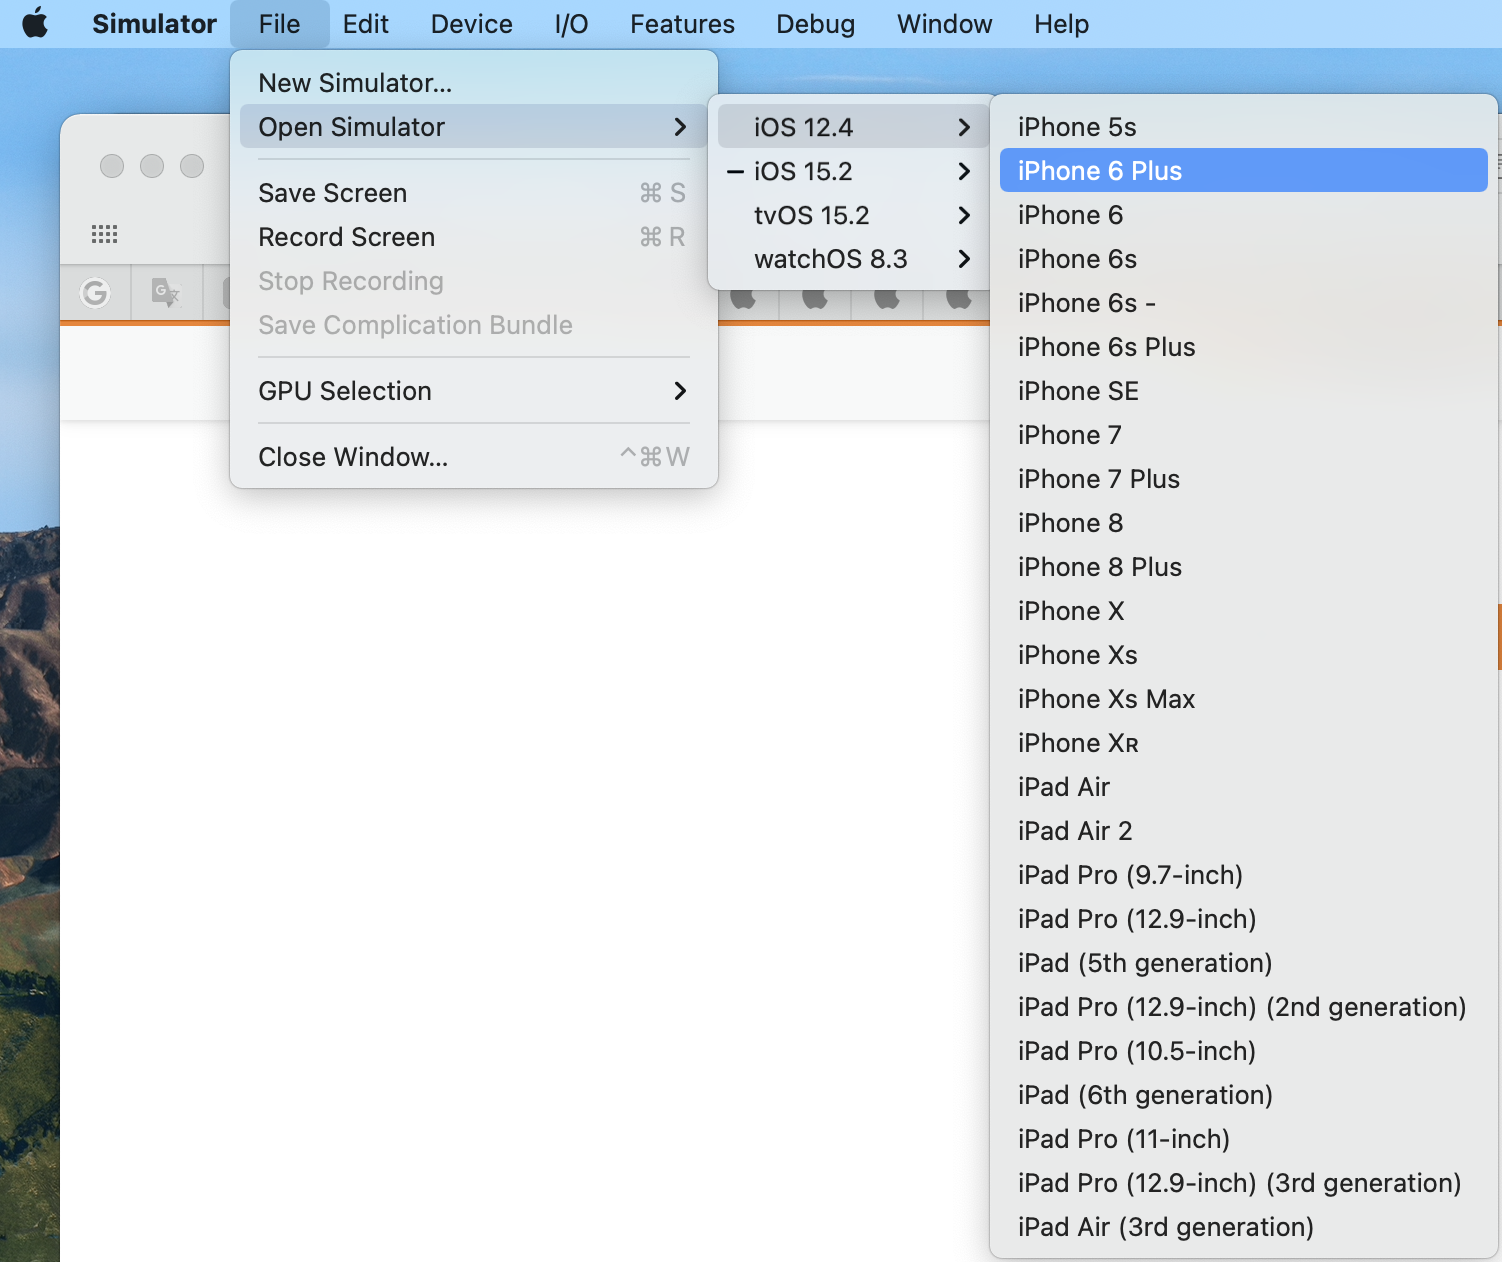Viewport: 1502px width, 1262px height.
Task: Choose iPad Air 2 from the list
Action: tap(1075, 830)
